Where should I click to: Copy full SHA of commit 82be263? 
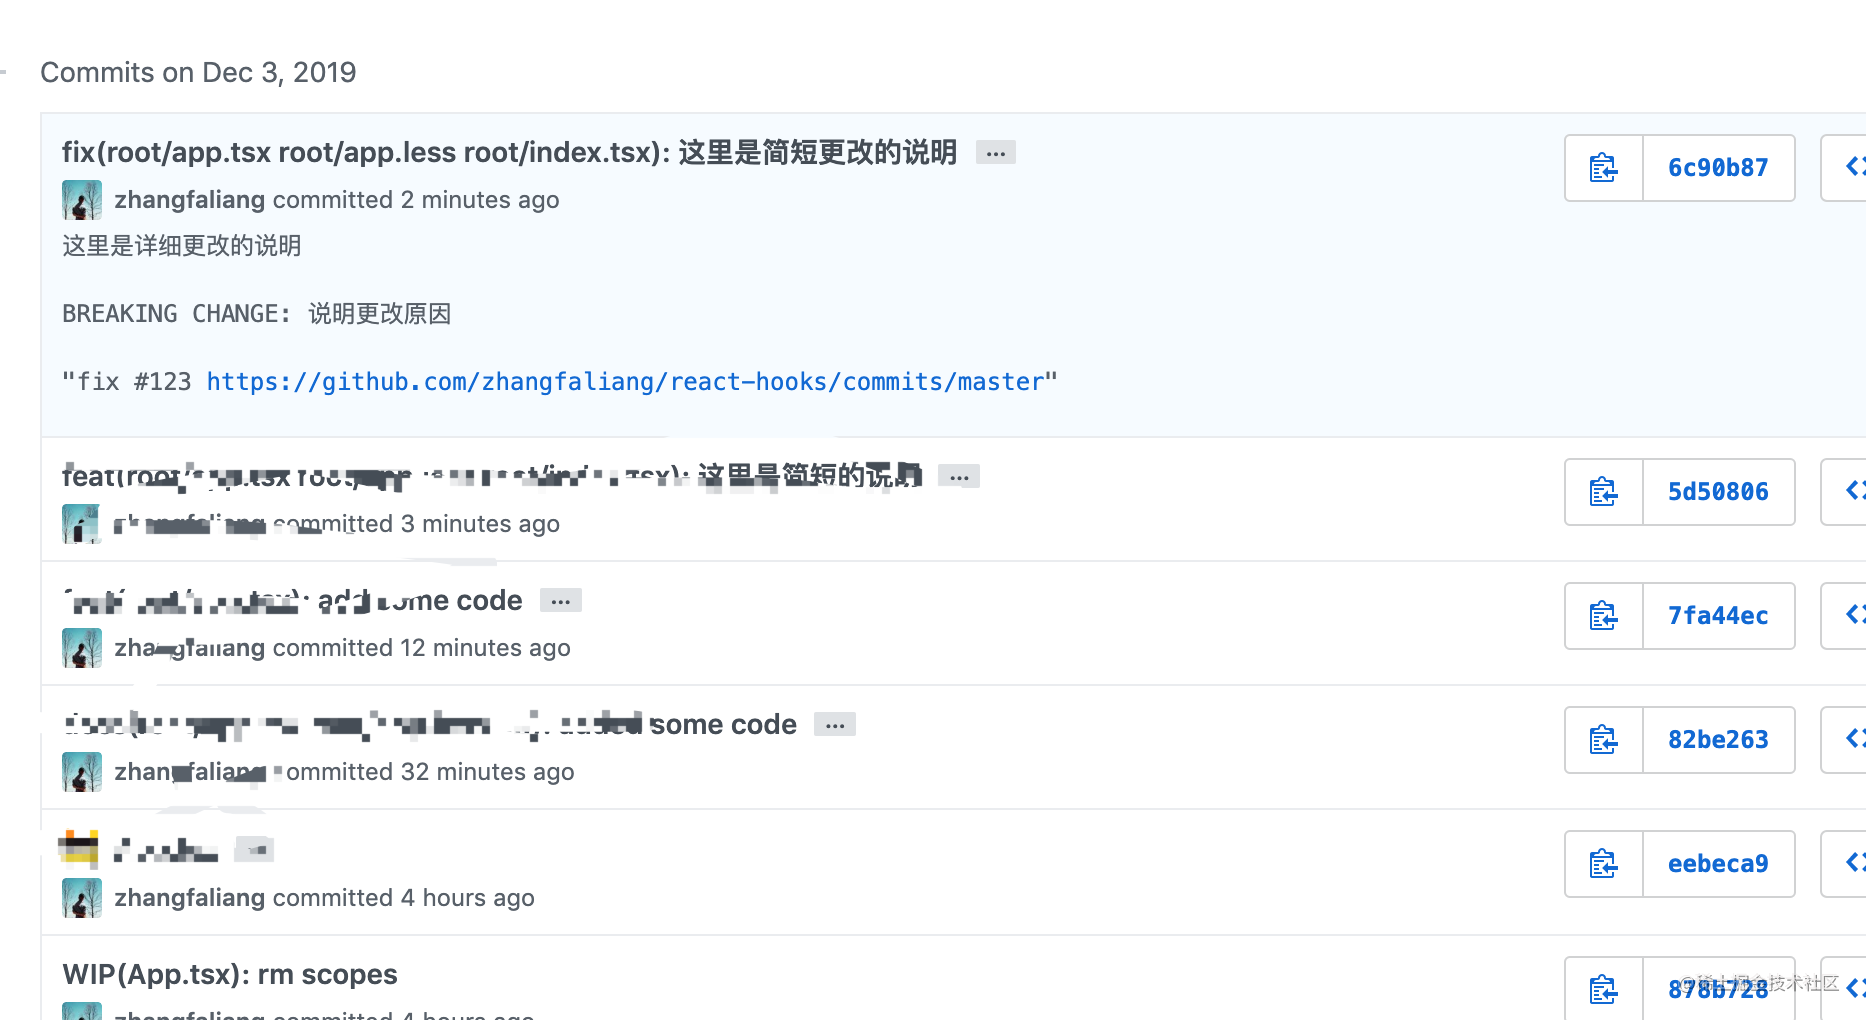point(1604,740)
